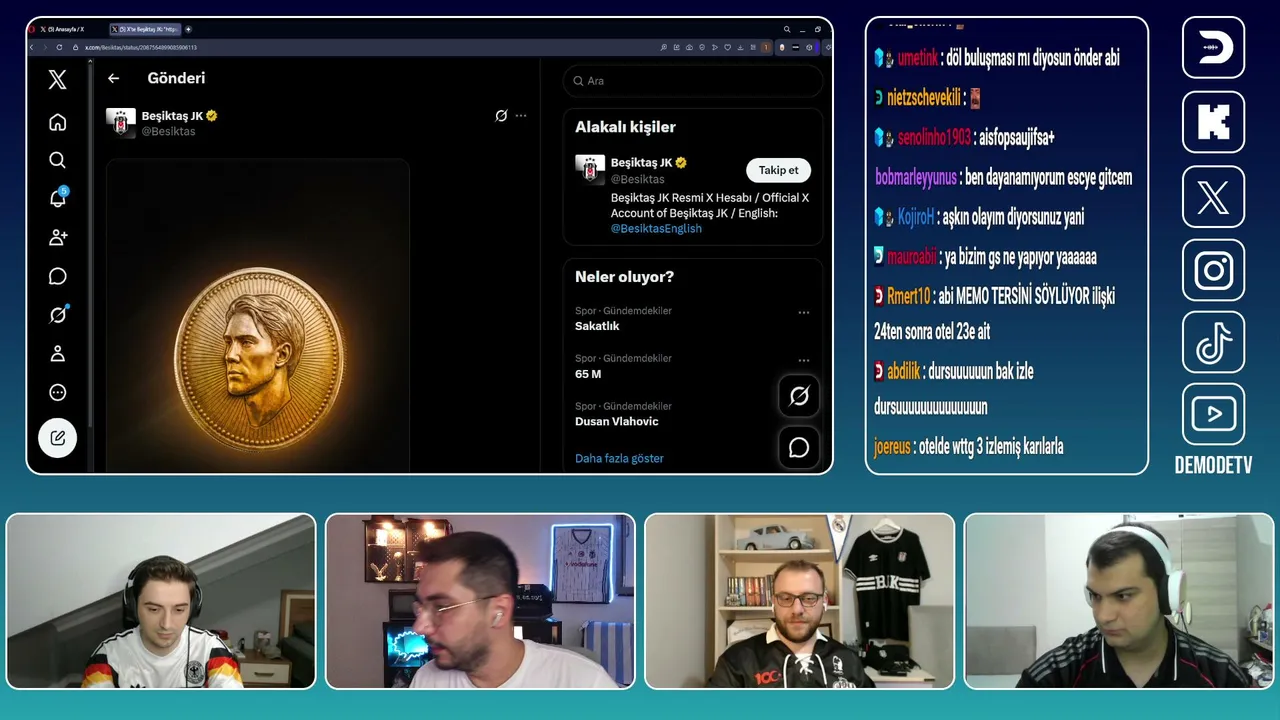
Task: Open the follow people icon in sidebar
Action: (x=58, y=237)
